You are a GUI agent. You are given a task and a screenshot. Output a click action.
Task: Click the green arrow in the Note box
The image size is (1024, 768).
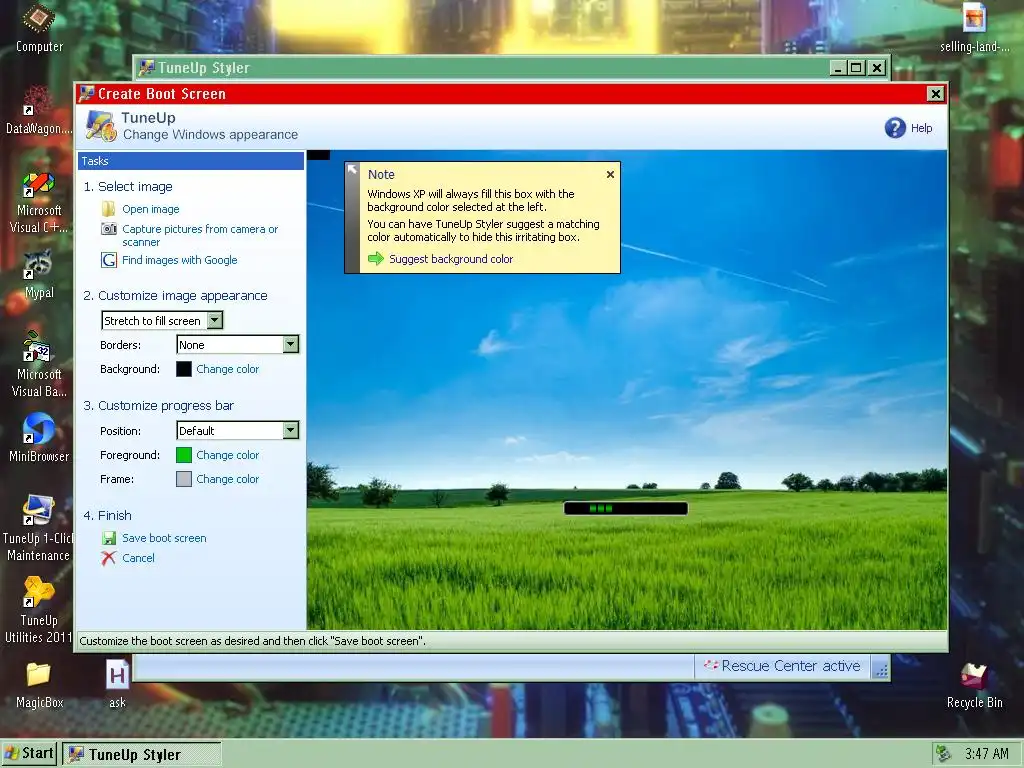(x=376, y=259)
